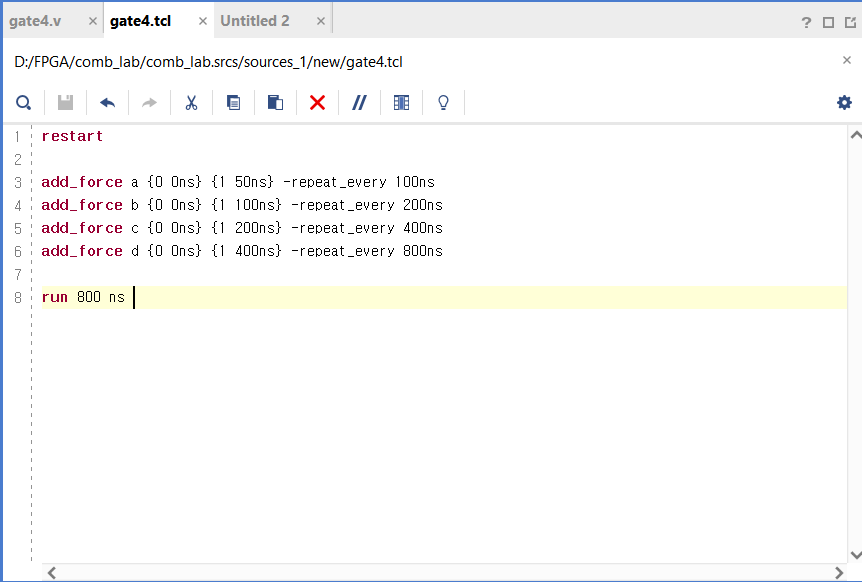862x582 pixels.
Task: Redo the edit with forward arrow
Action: (x=150, y=103)
